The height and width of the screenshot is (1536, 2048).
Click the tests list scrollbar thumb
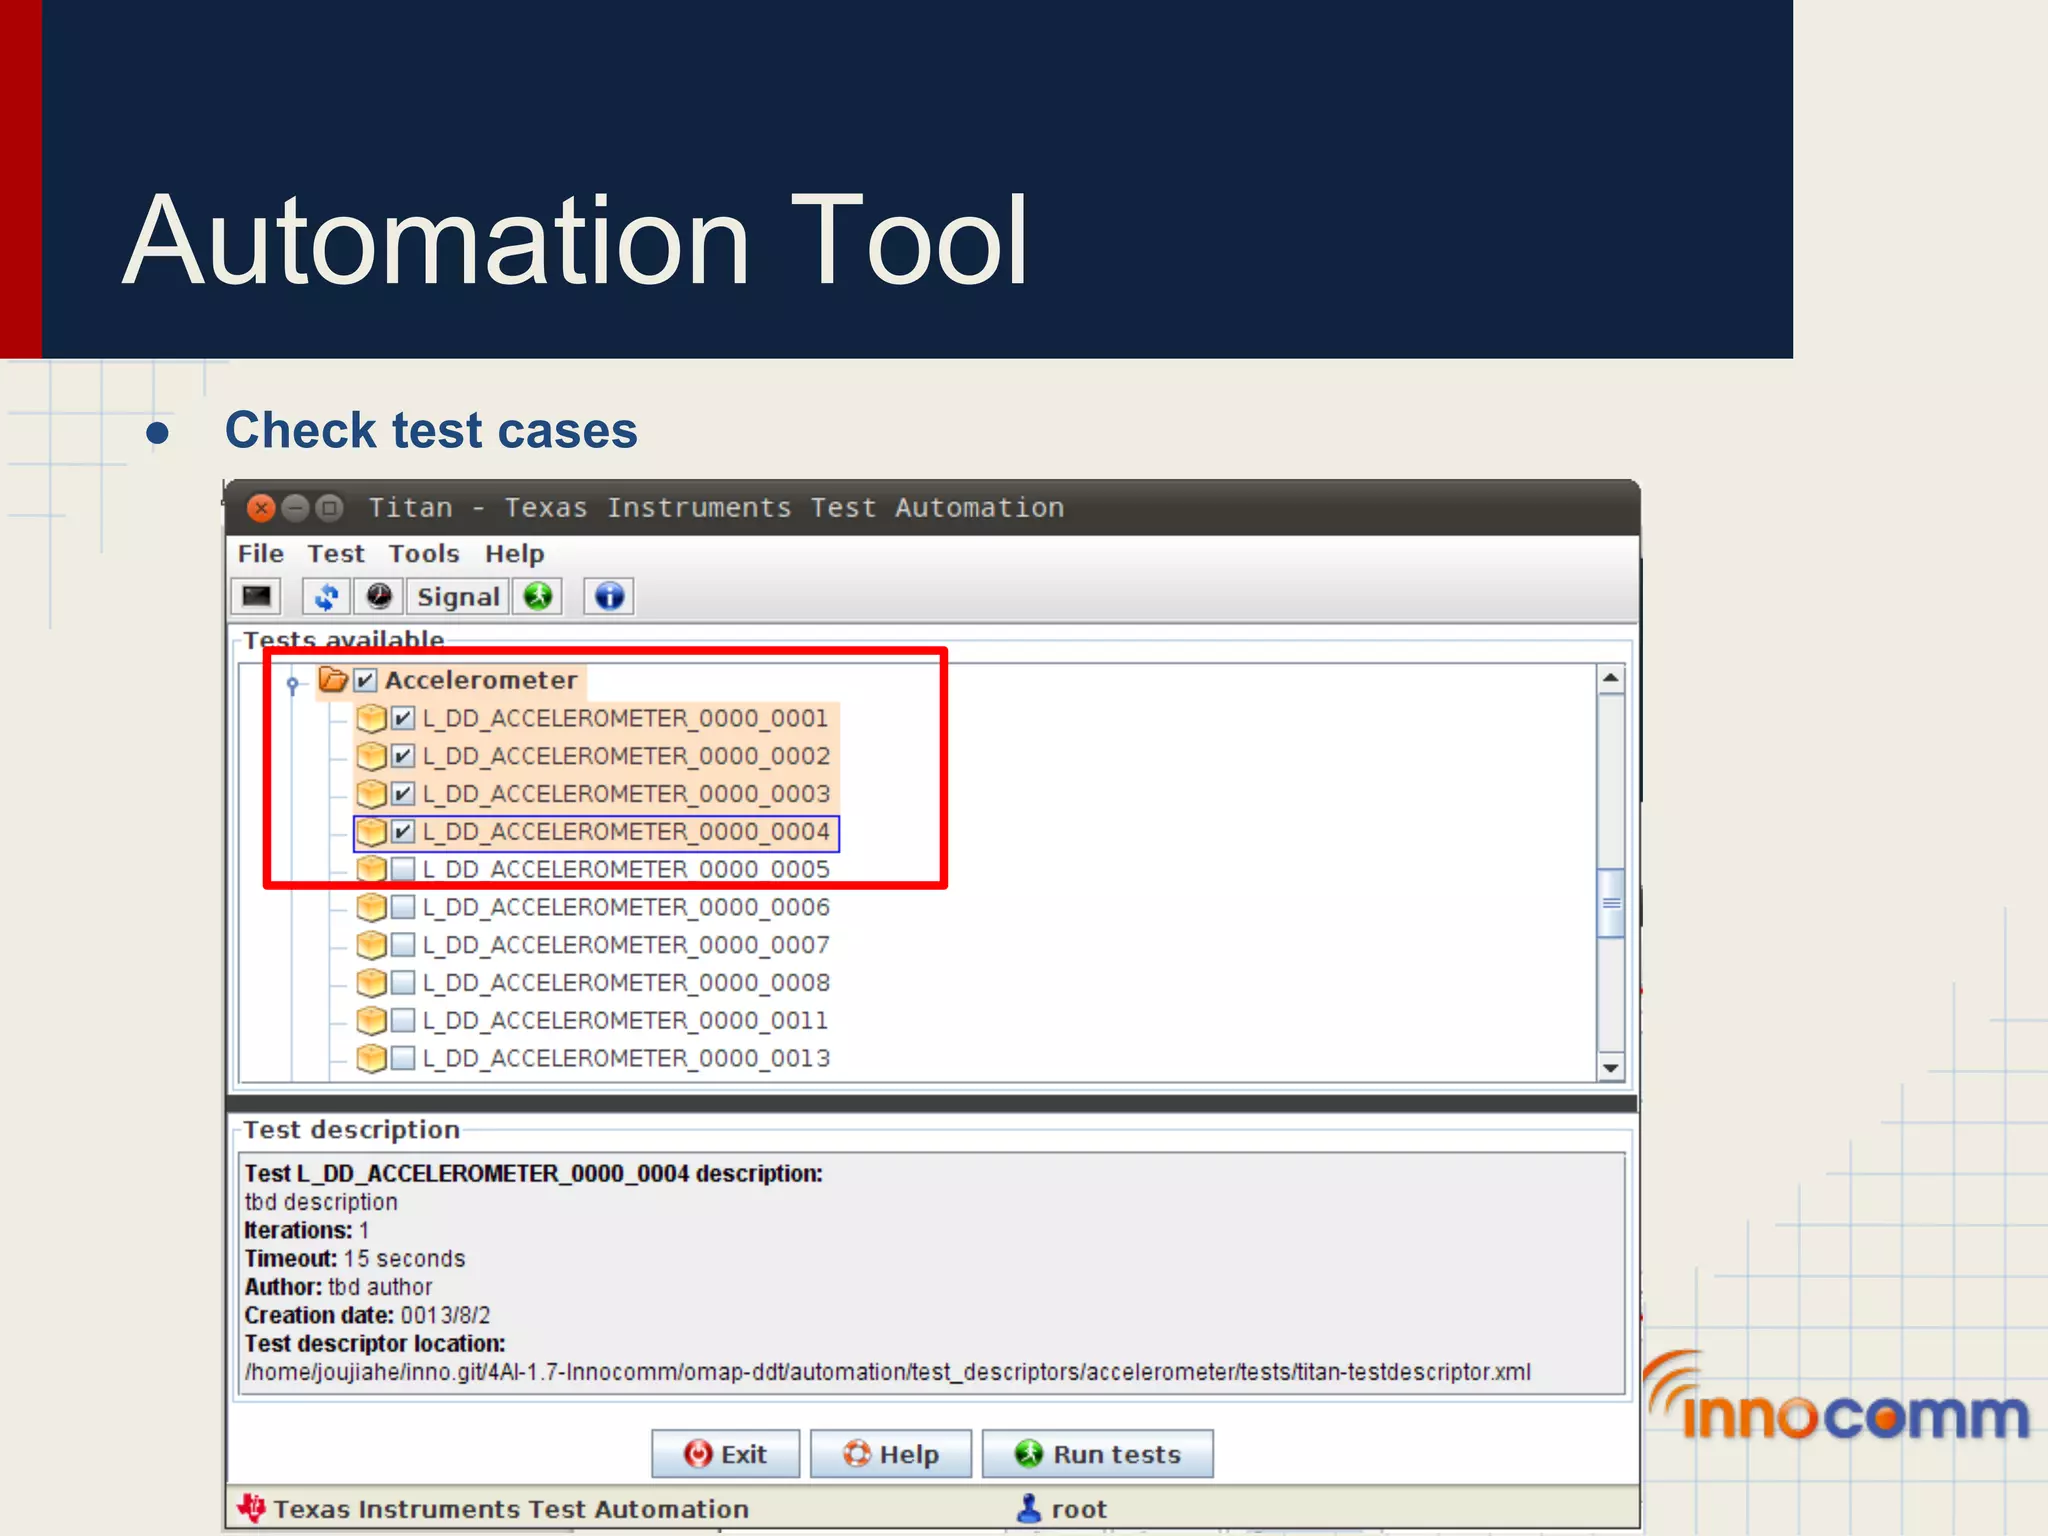coord(1610,903)
